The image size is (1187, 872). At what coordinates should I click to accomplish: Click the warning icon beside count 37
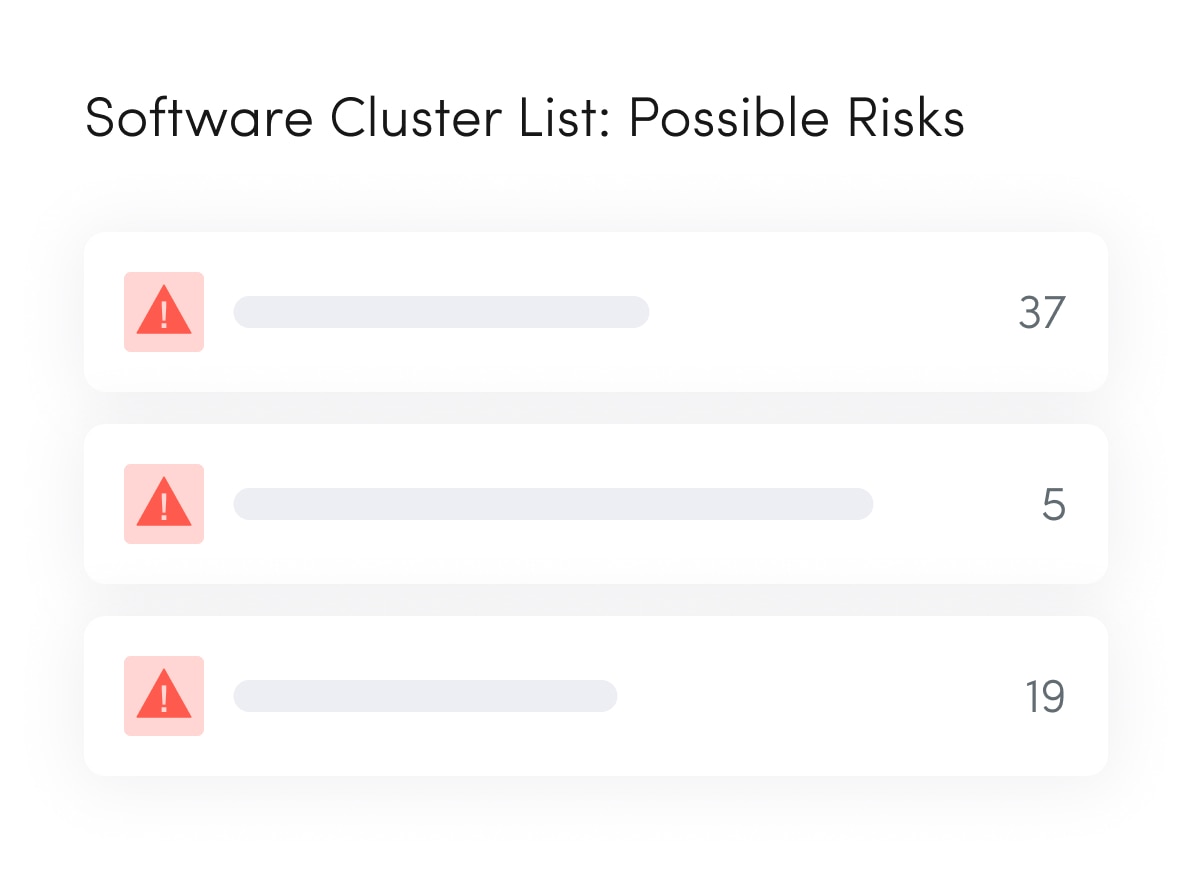click(164, 312)
